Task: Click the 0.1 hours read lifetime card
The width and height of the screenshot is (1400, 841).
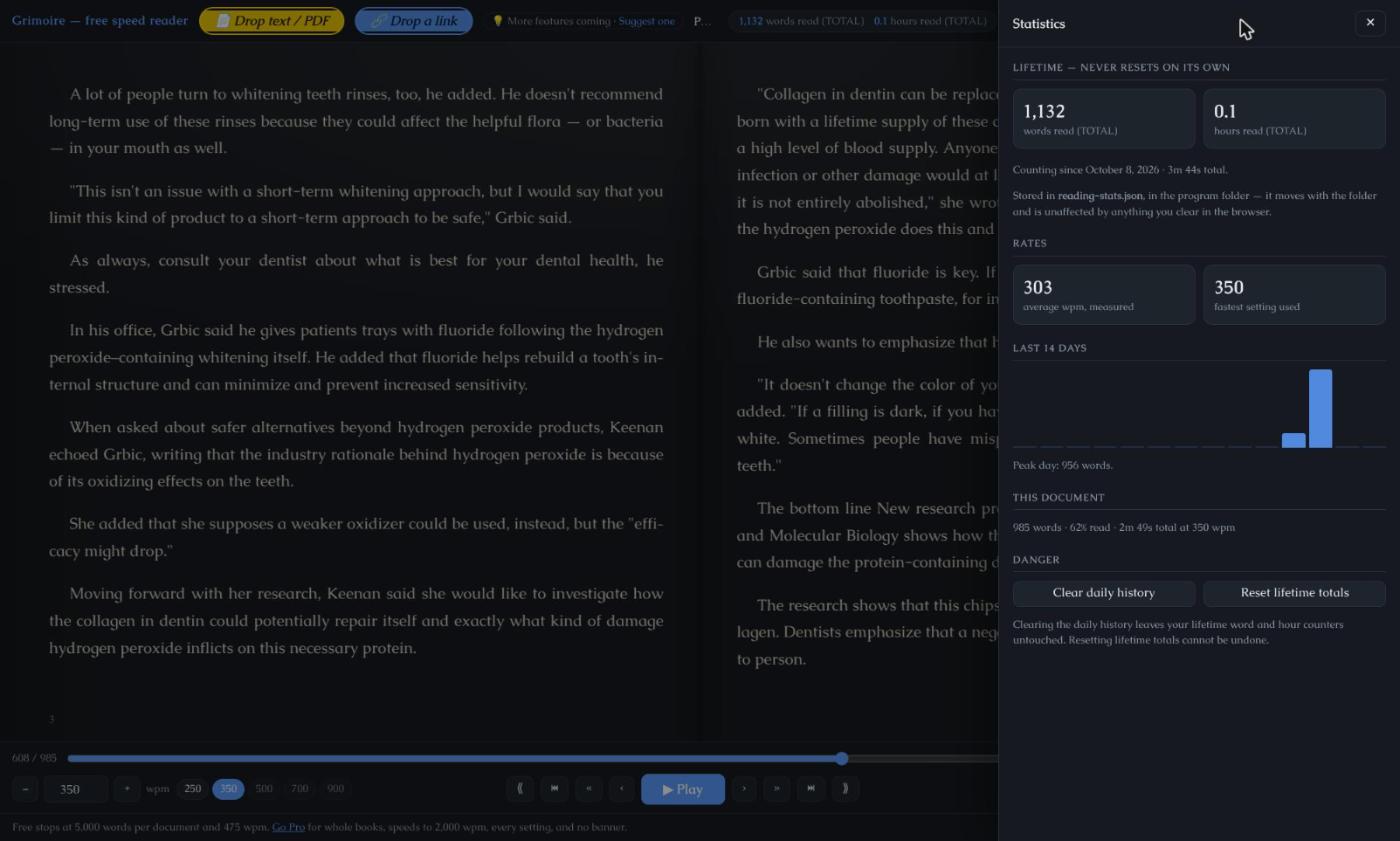Action: (1295, 118)
